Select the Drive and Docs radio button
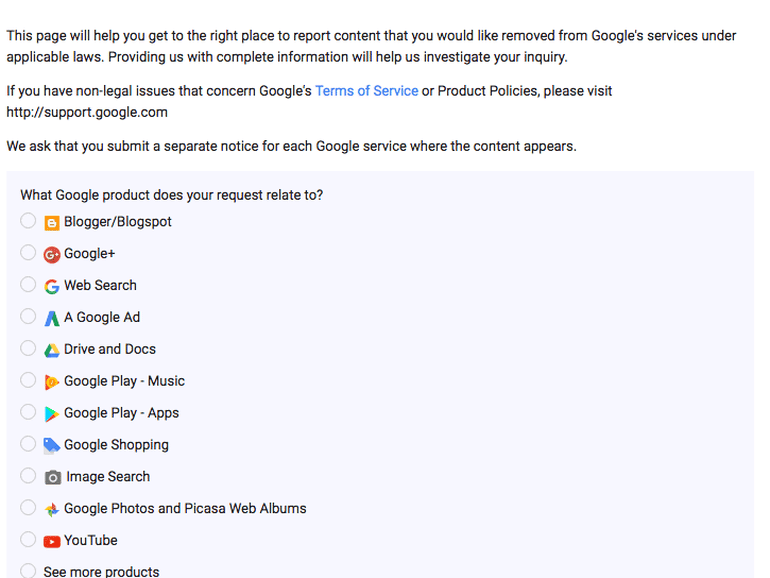The image size is (770, 578). pos(28,349)
